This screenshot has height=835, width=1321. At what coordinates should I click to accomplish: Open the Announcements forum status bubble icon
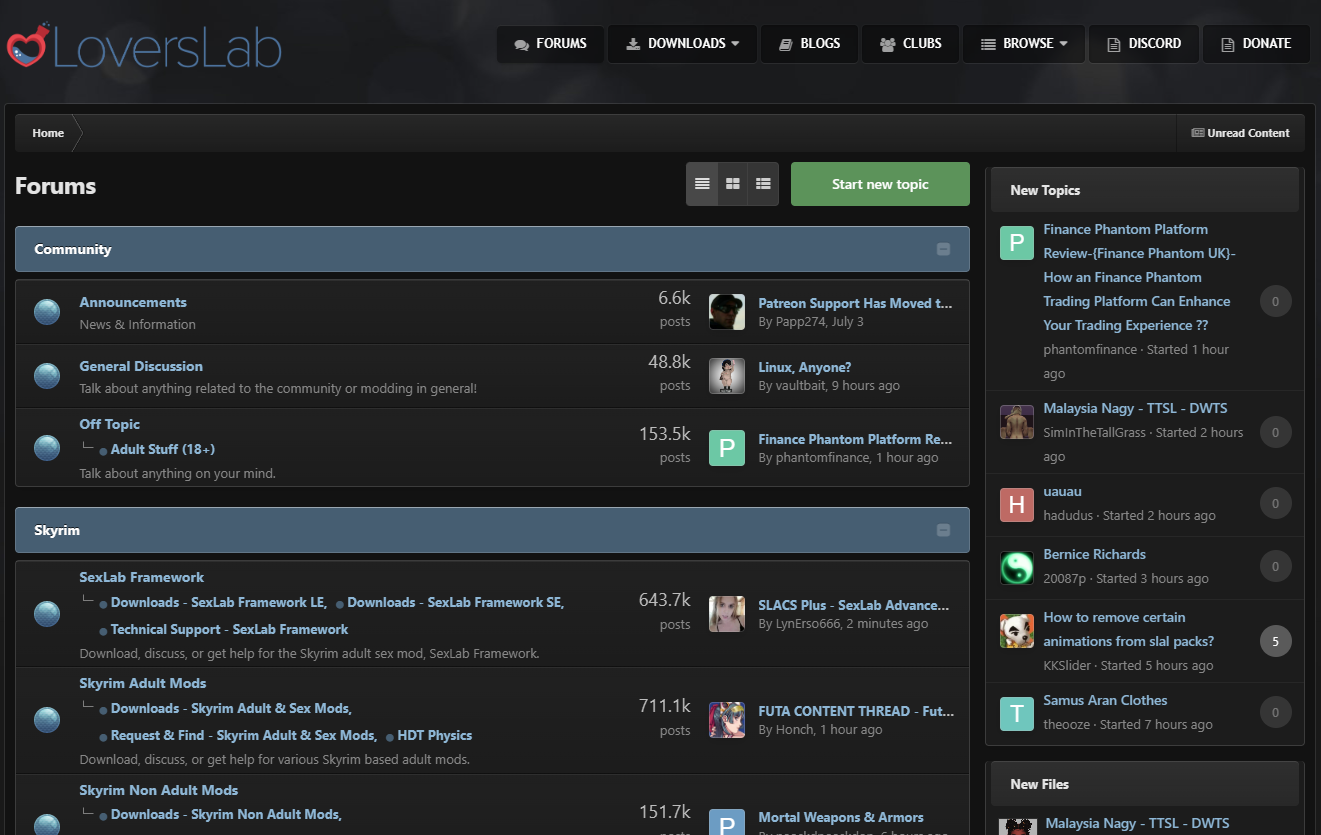[x=47, y=312]
